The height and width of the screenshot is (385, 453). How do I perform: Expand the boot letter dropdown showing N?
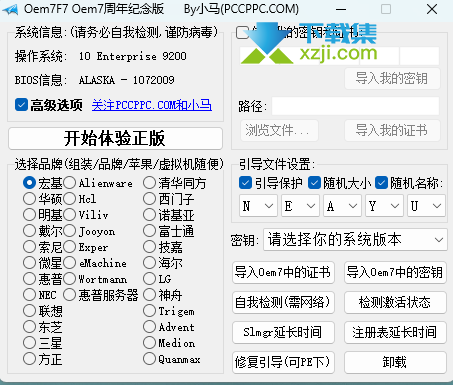[258, 206]
